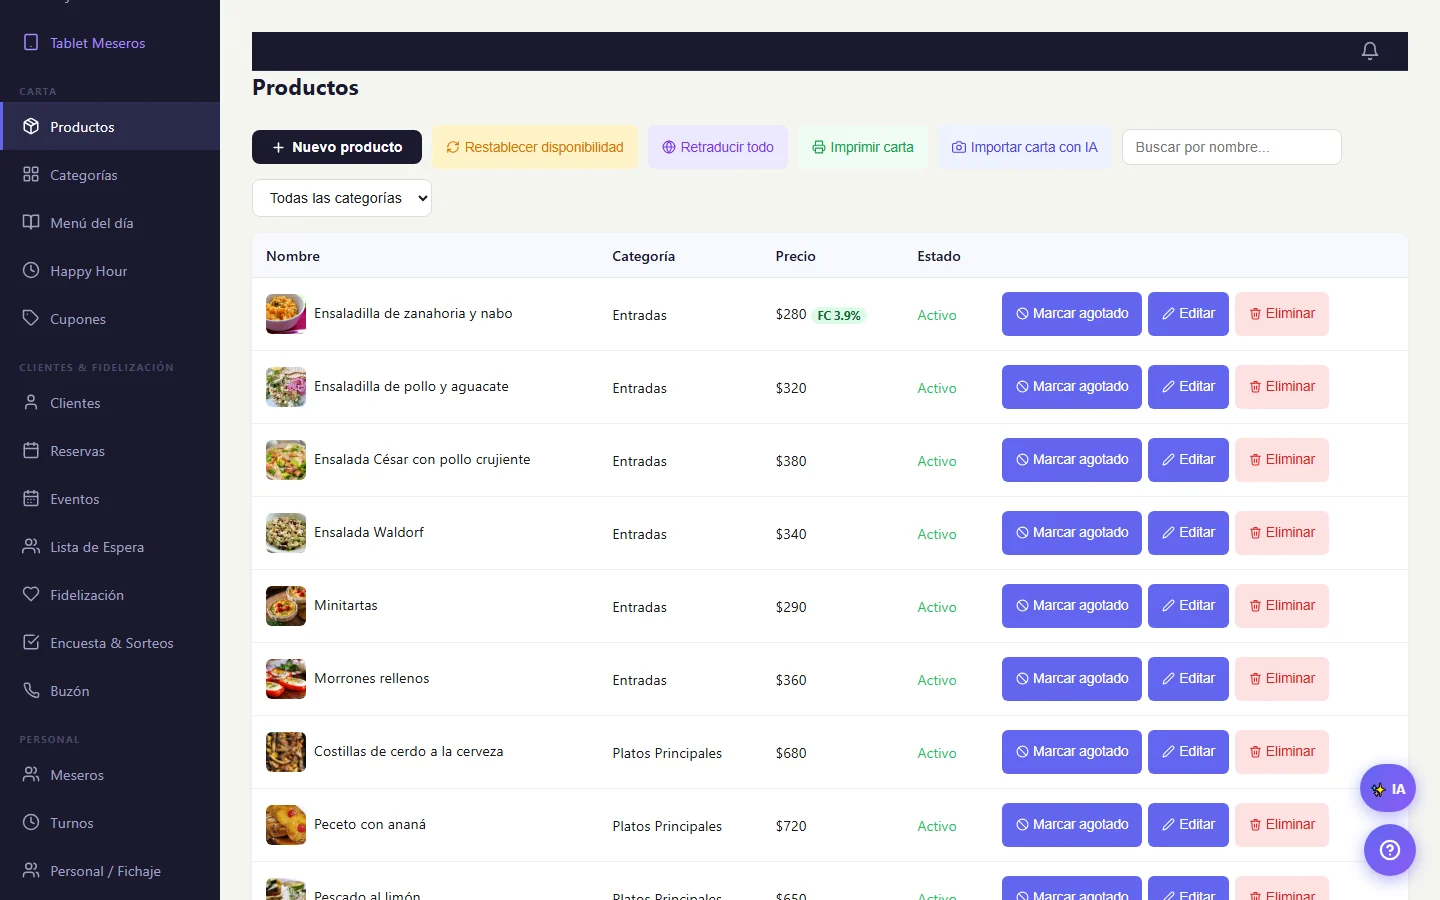Open Productos in the sidebar
The height and width of the screenshot is (900, 1440).
[x=110, y=126]
